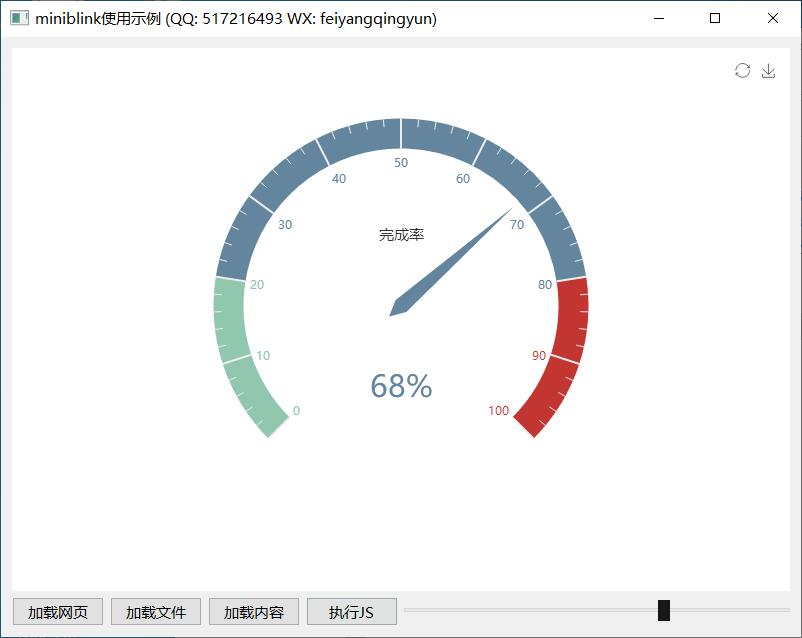Select the 加载内容 button
This screenshot has width=802, height=638.
[x=253, y=612]
